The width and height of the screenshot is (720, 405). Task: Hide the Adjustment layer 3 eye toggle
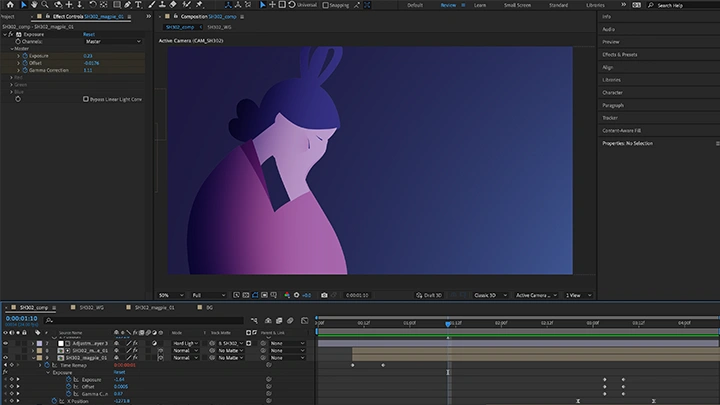6,343
